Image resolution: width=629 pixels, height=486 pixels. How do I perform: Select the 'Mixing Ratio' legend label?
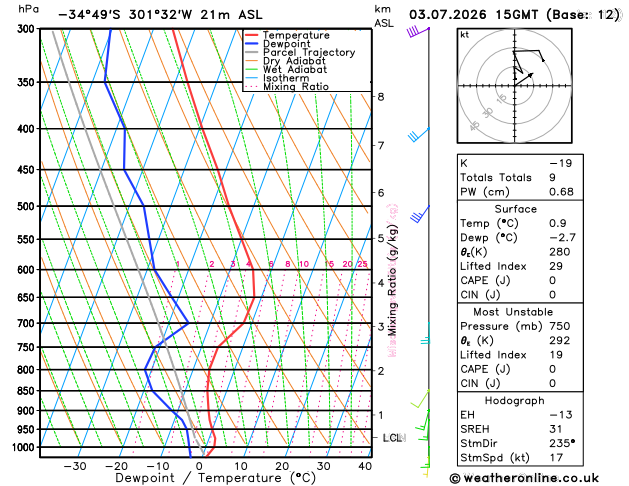point(296,87)
